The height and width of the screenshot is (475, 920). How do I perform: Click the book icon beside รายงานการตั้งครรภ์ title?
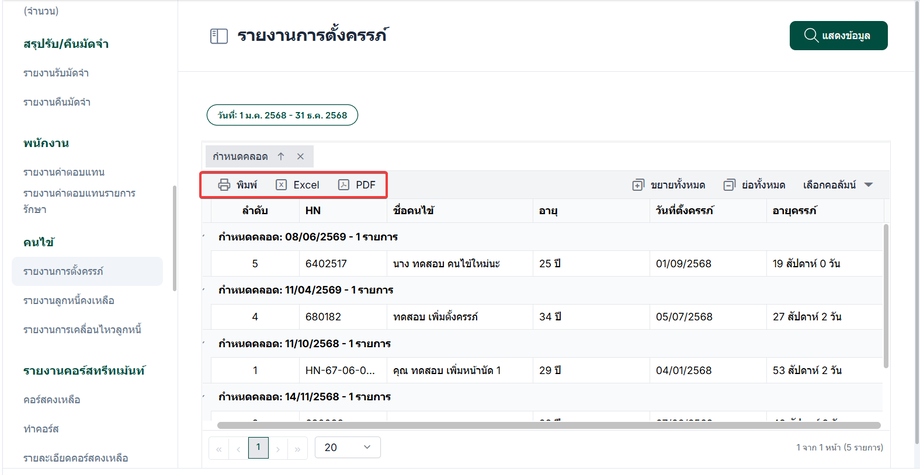point(218,36)
